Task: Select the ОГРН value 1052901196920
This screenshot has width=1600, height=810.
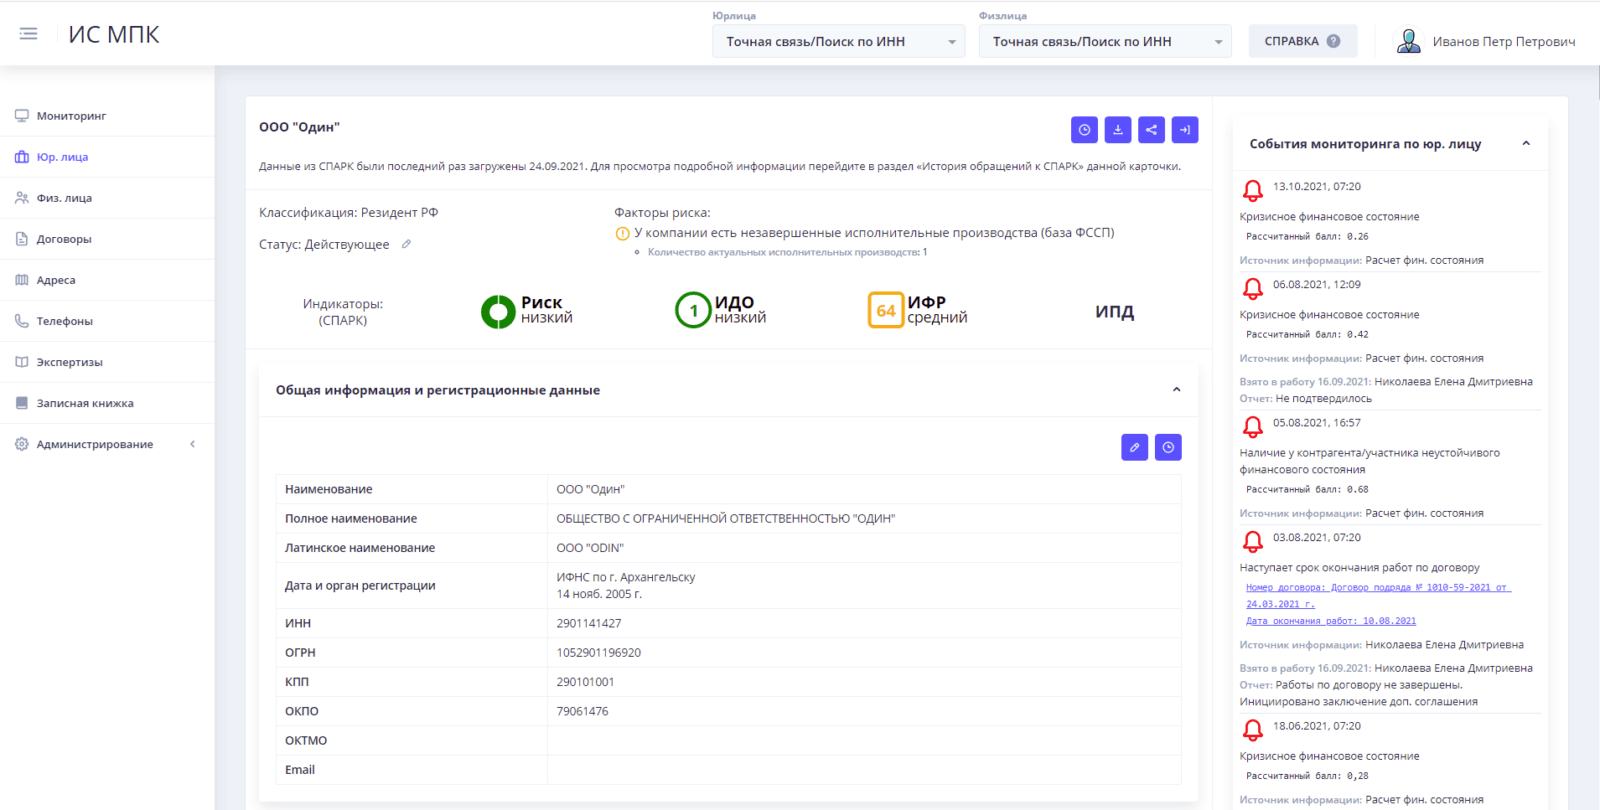Action: tap(599, 652)
